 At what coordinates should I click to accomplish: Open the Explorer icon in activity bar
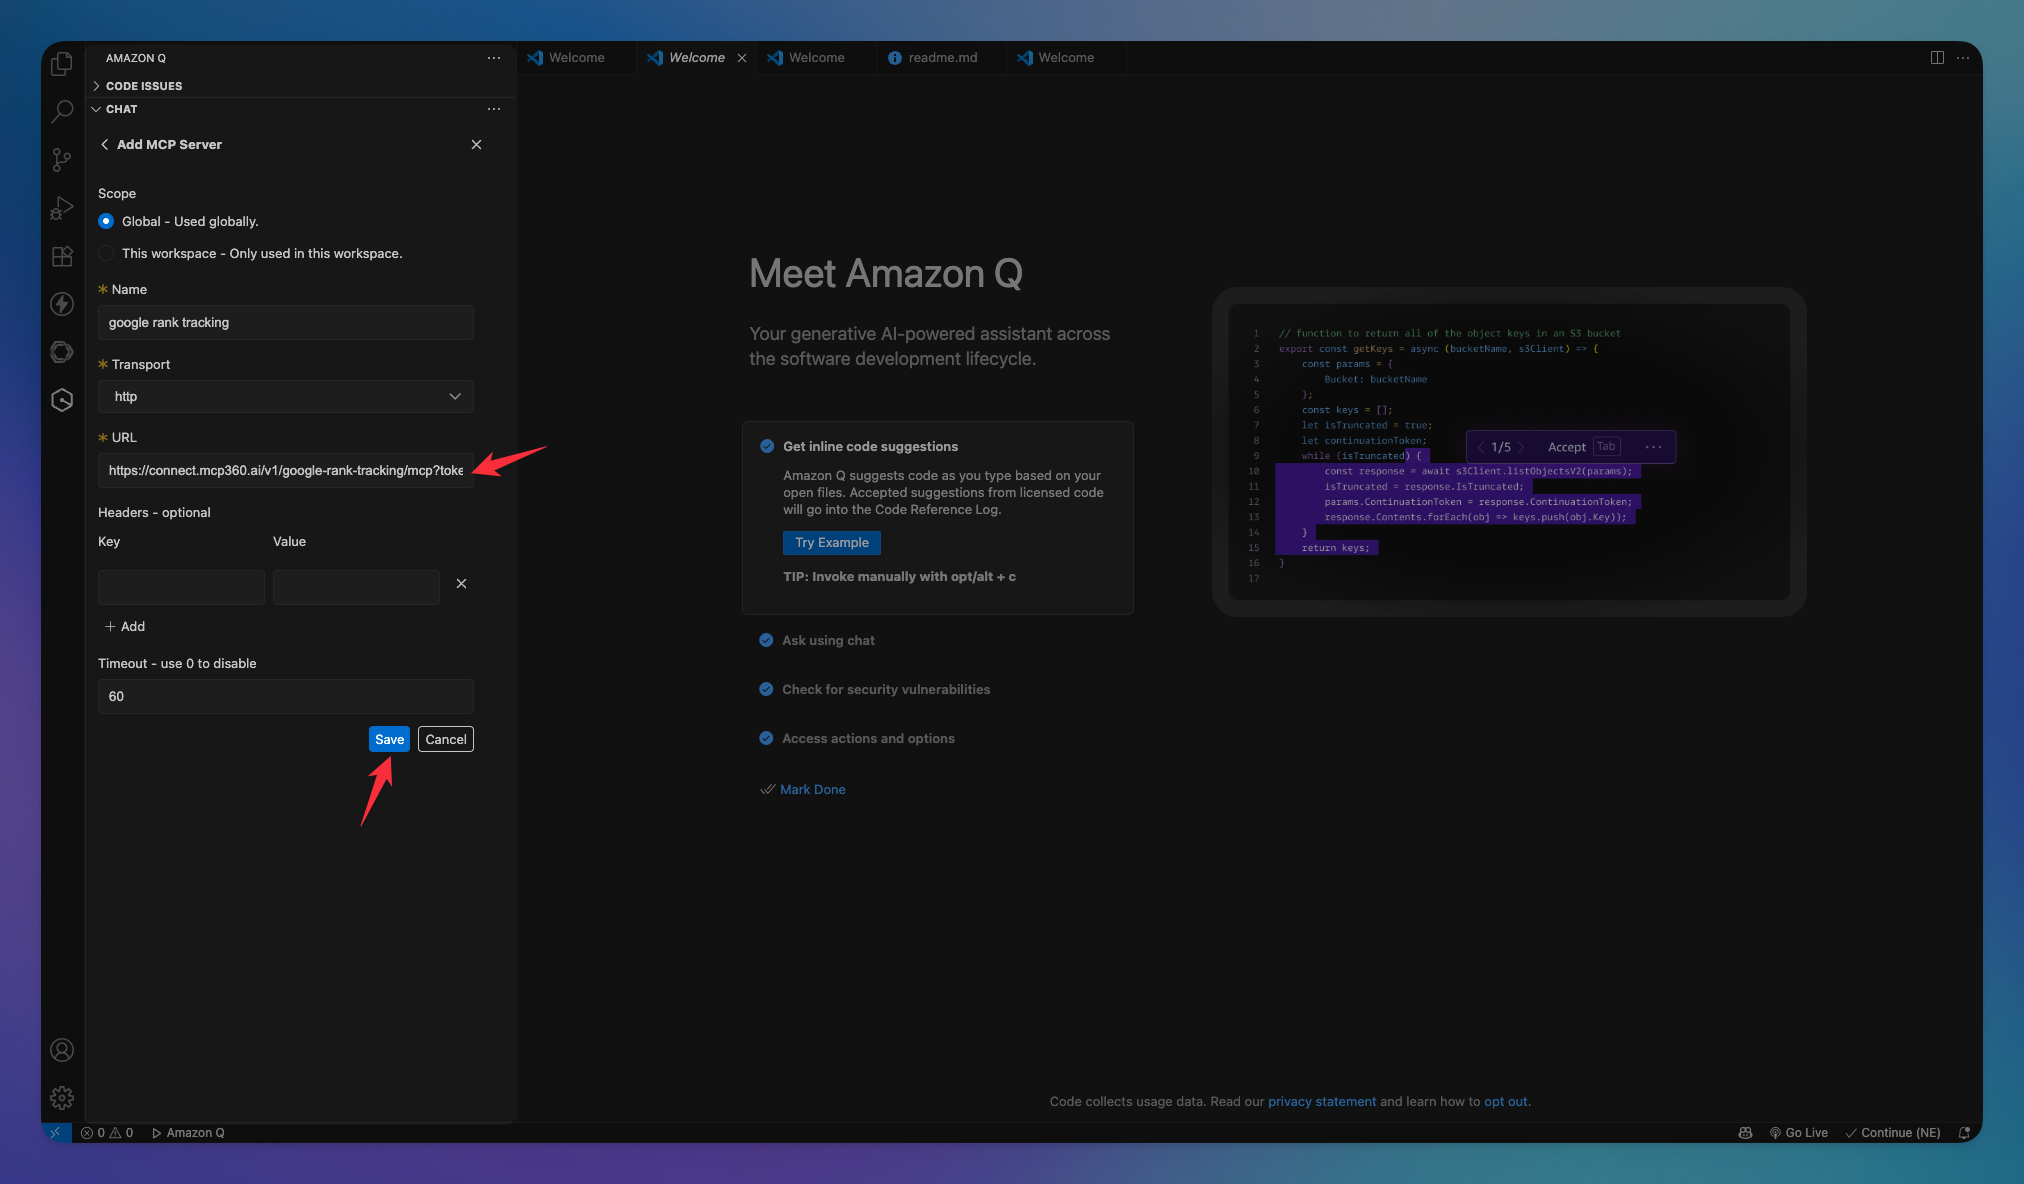(62, 64)
